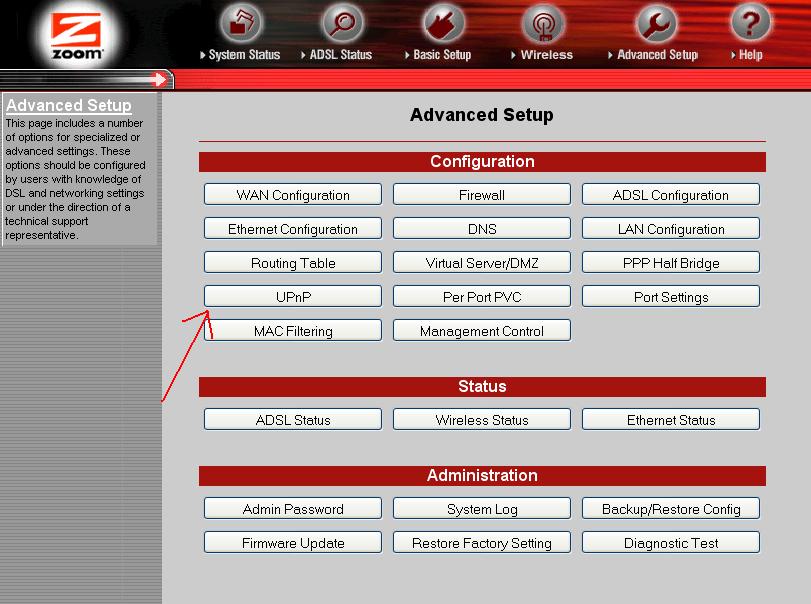Open the Wireless menu label
The height and width of the screenshot is (604, 811).
tap(547, 55)
